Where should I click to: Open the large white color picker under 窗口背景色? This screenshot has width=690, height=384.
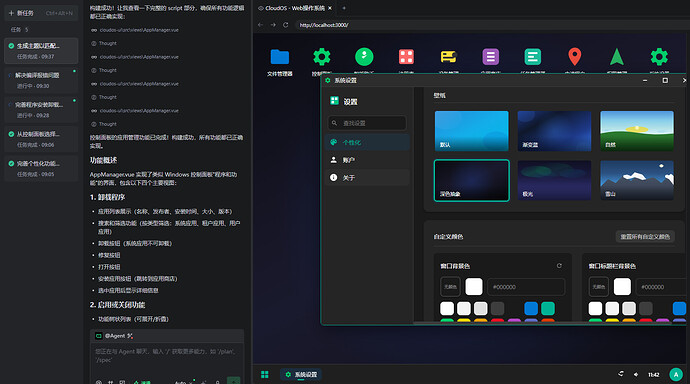(473, 287)
